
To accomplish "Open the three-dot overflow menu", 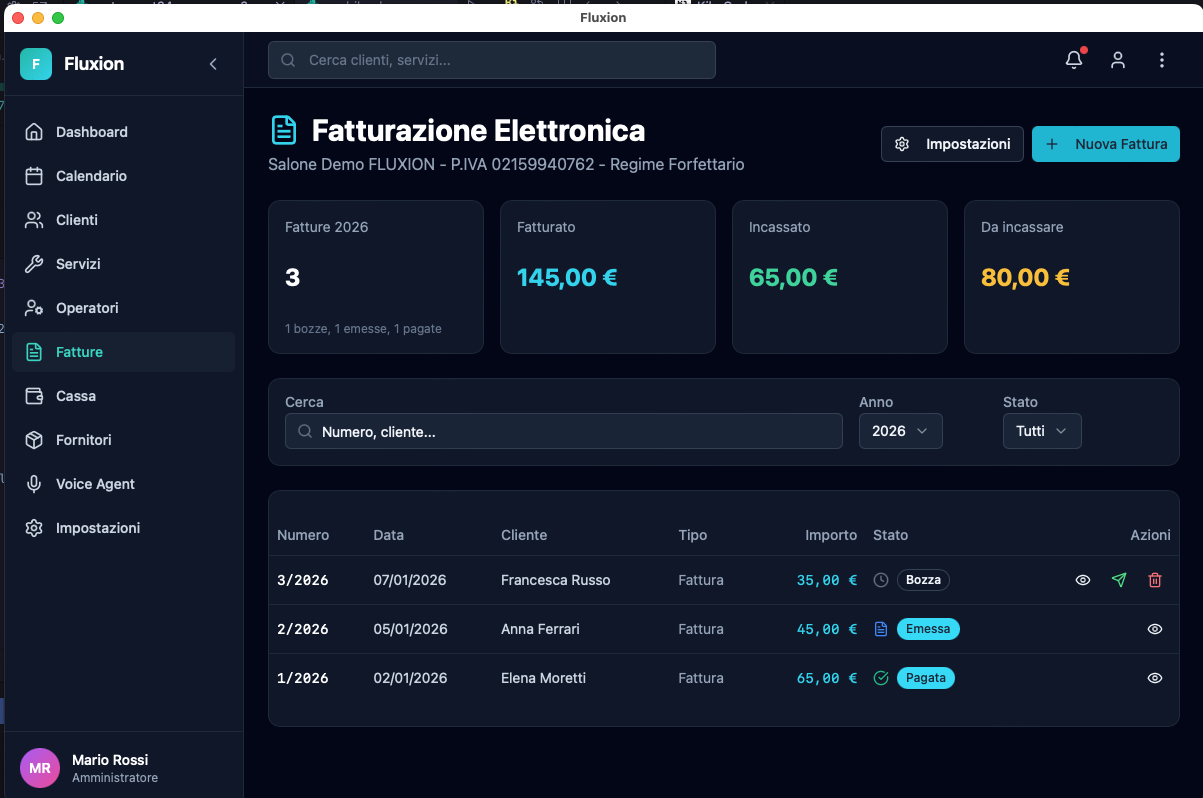I will point(1162,60).
